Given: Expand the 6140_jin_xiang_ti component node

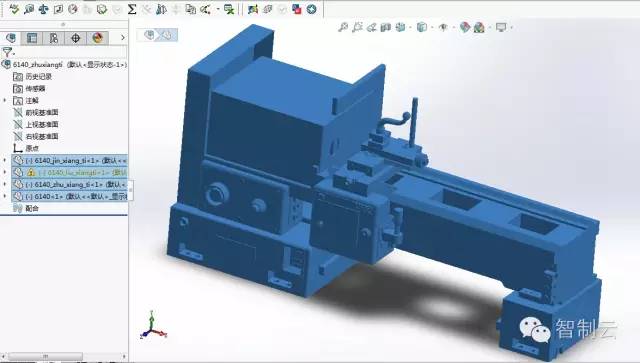Looking at the screenshot, I should coord(5,160).
